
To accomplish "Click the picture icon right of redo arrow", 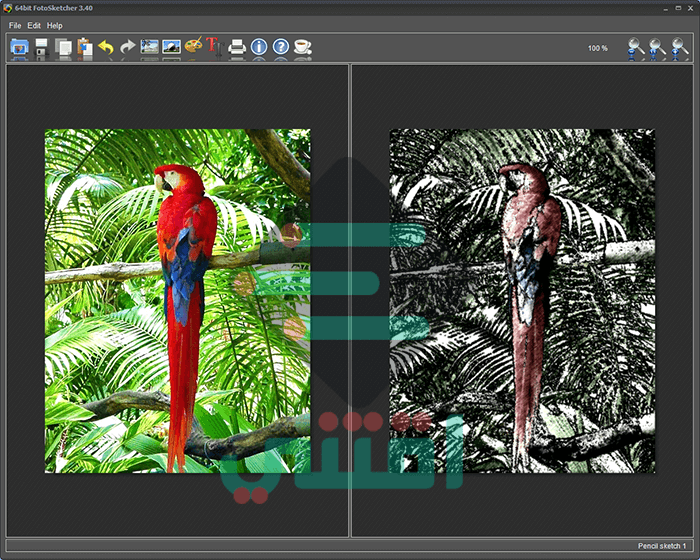I will coord(150,46).
